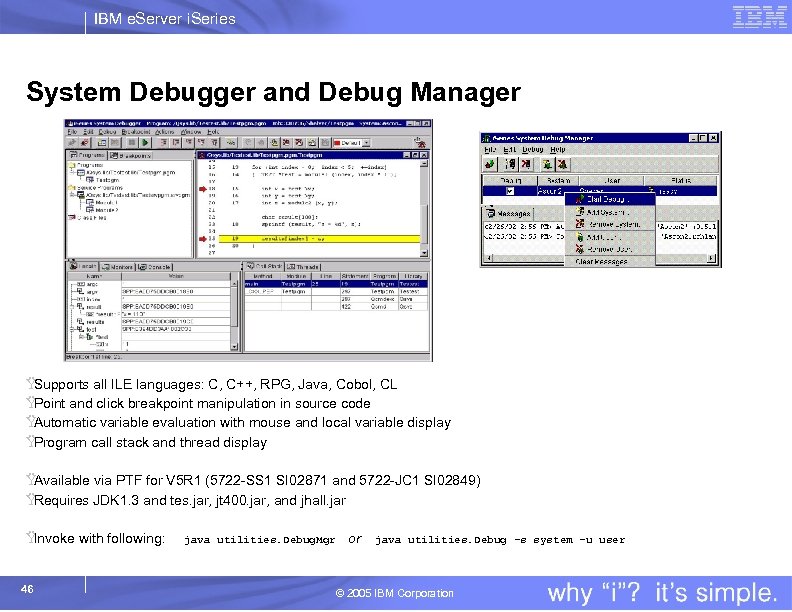Click the breakpoint arrow on highlighted line 25

(x=203, y=239)
